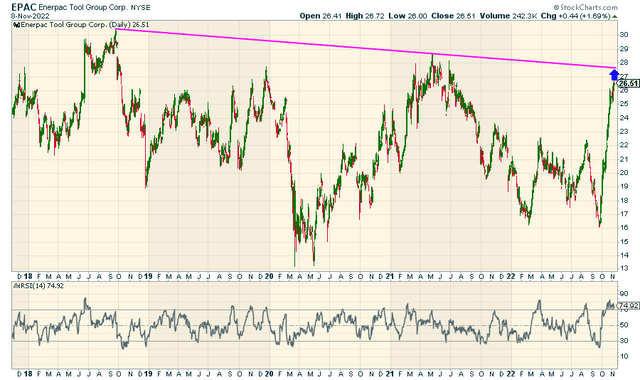Click the 30 label on the price axis

pos(624,35)
